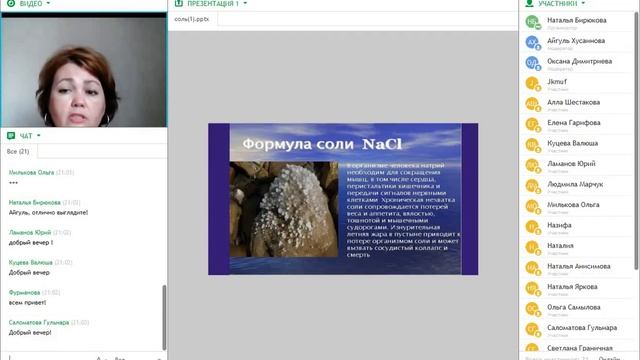The height and width of the screenshot is (360, 640).
Task: Click chat sender Куцева Валюша
Action: (x=31, y=262)
